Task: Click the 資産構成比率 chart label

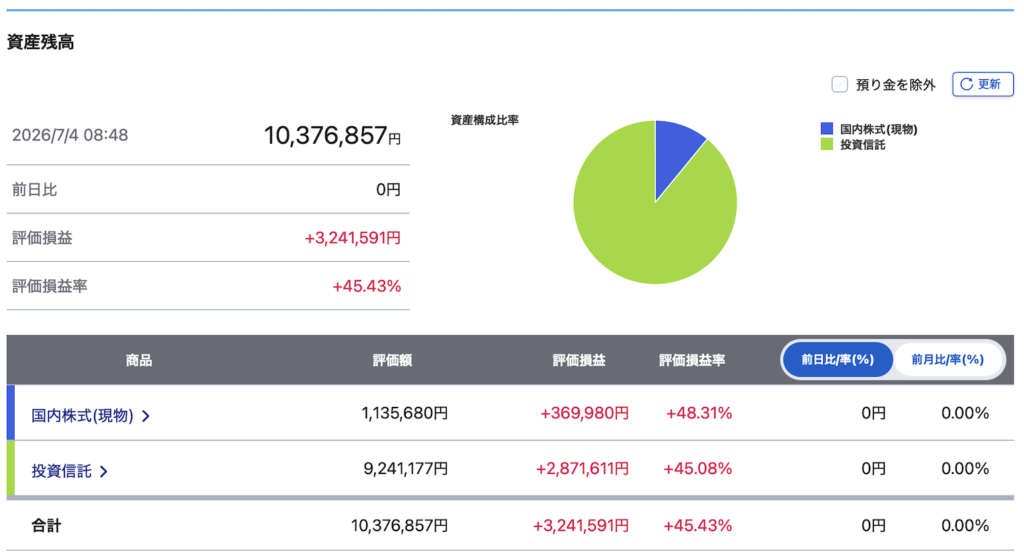Action: tap(485, 120)
